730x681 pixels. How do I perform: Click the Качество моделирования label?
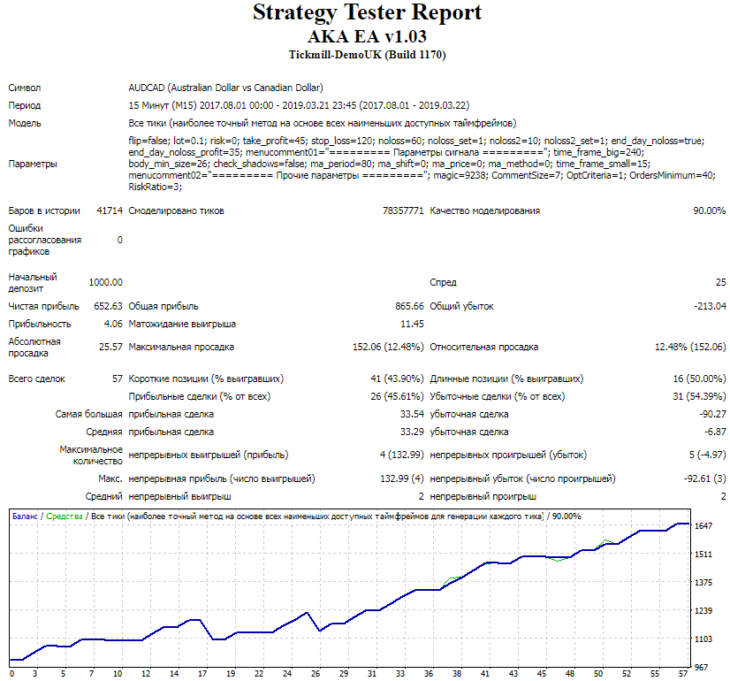point(485,211)
